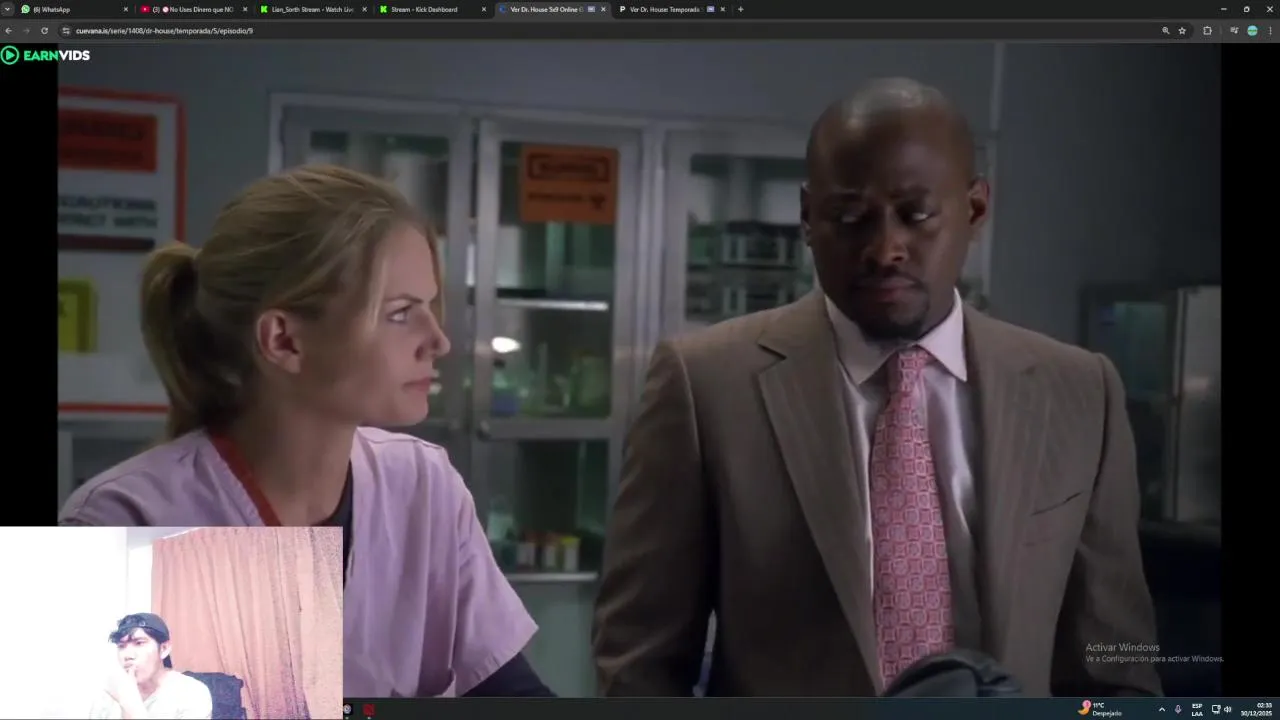Open the browser profile avatar
The image size is (1280, 720).
(1252, 31)
